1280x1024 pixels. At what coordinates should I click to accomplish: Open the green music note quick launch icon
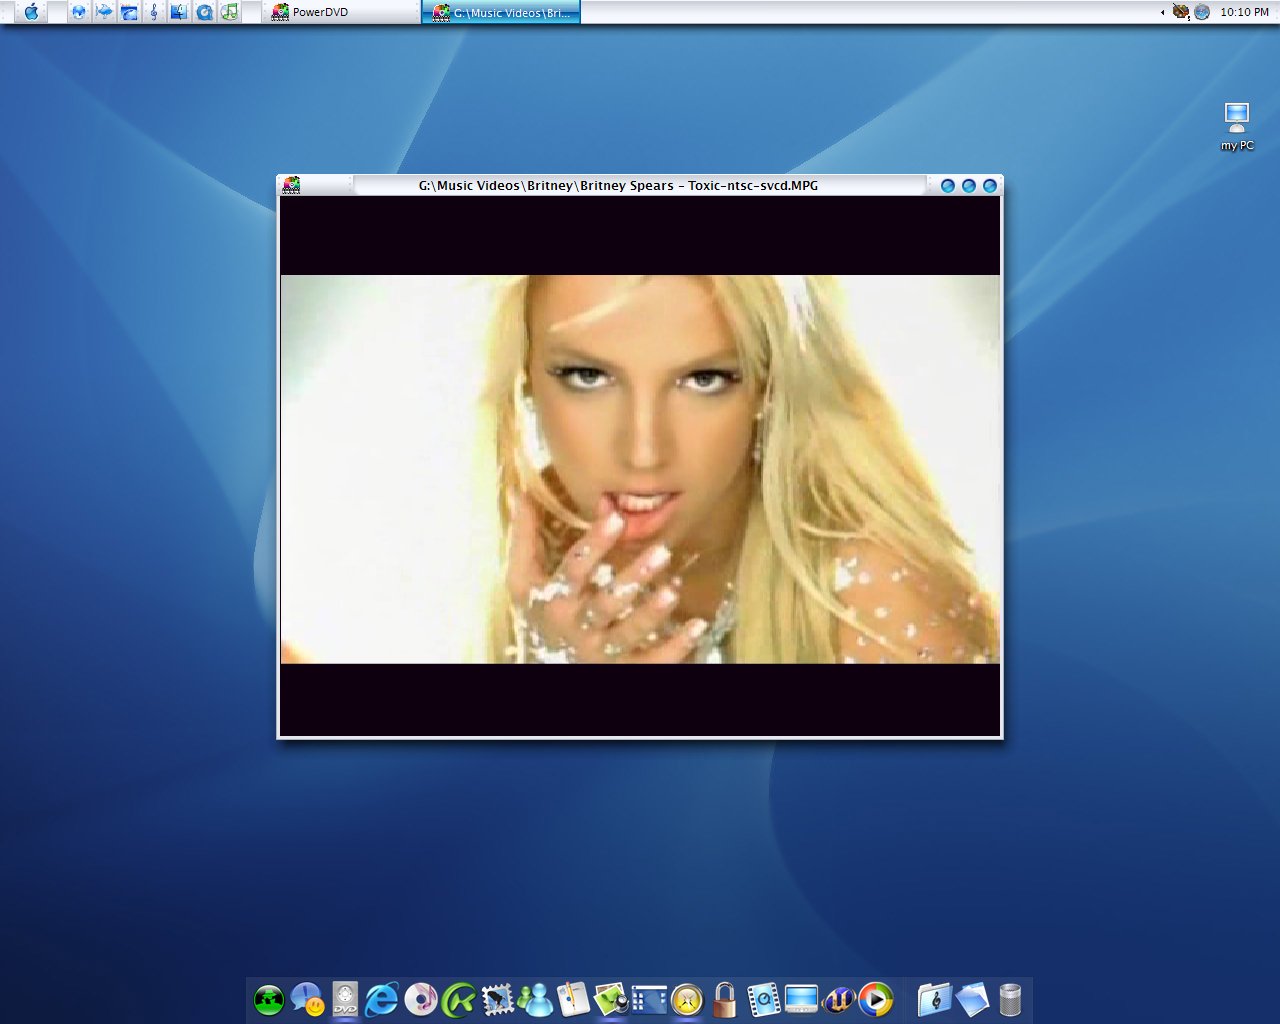(x=230, y=12)
